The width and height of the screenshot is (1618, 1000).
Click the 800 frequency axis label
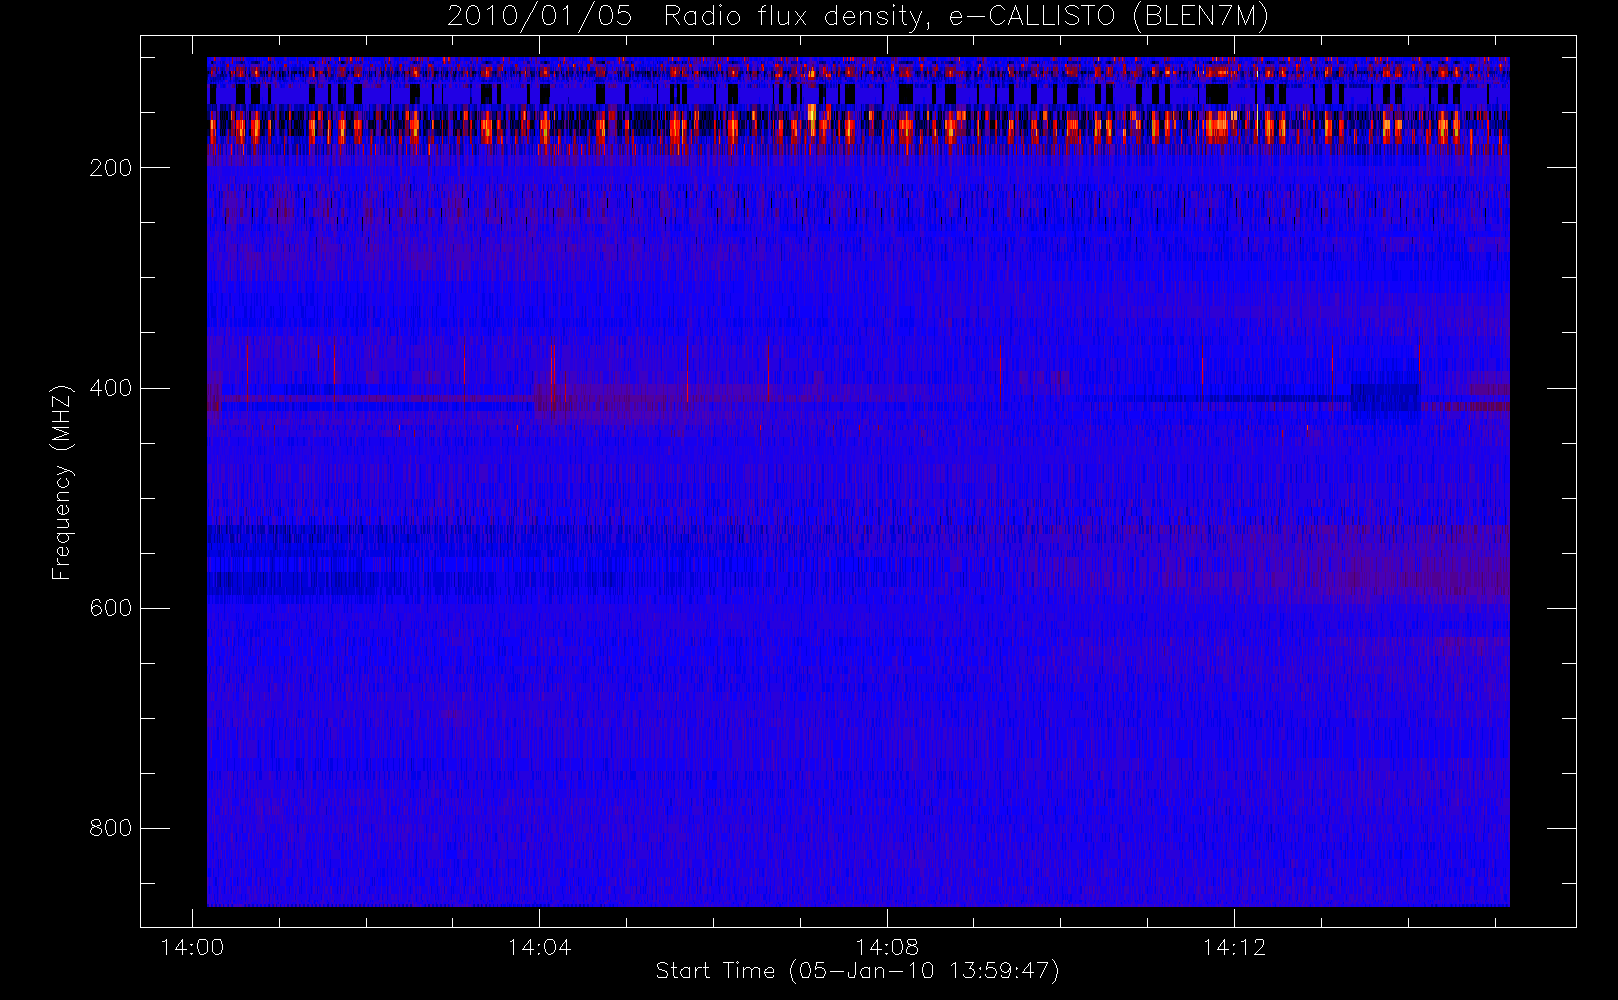tap(110, 828)
